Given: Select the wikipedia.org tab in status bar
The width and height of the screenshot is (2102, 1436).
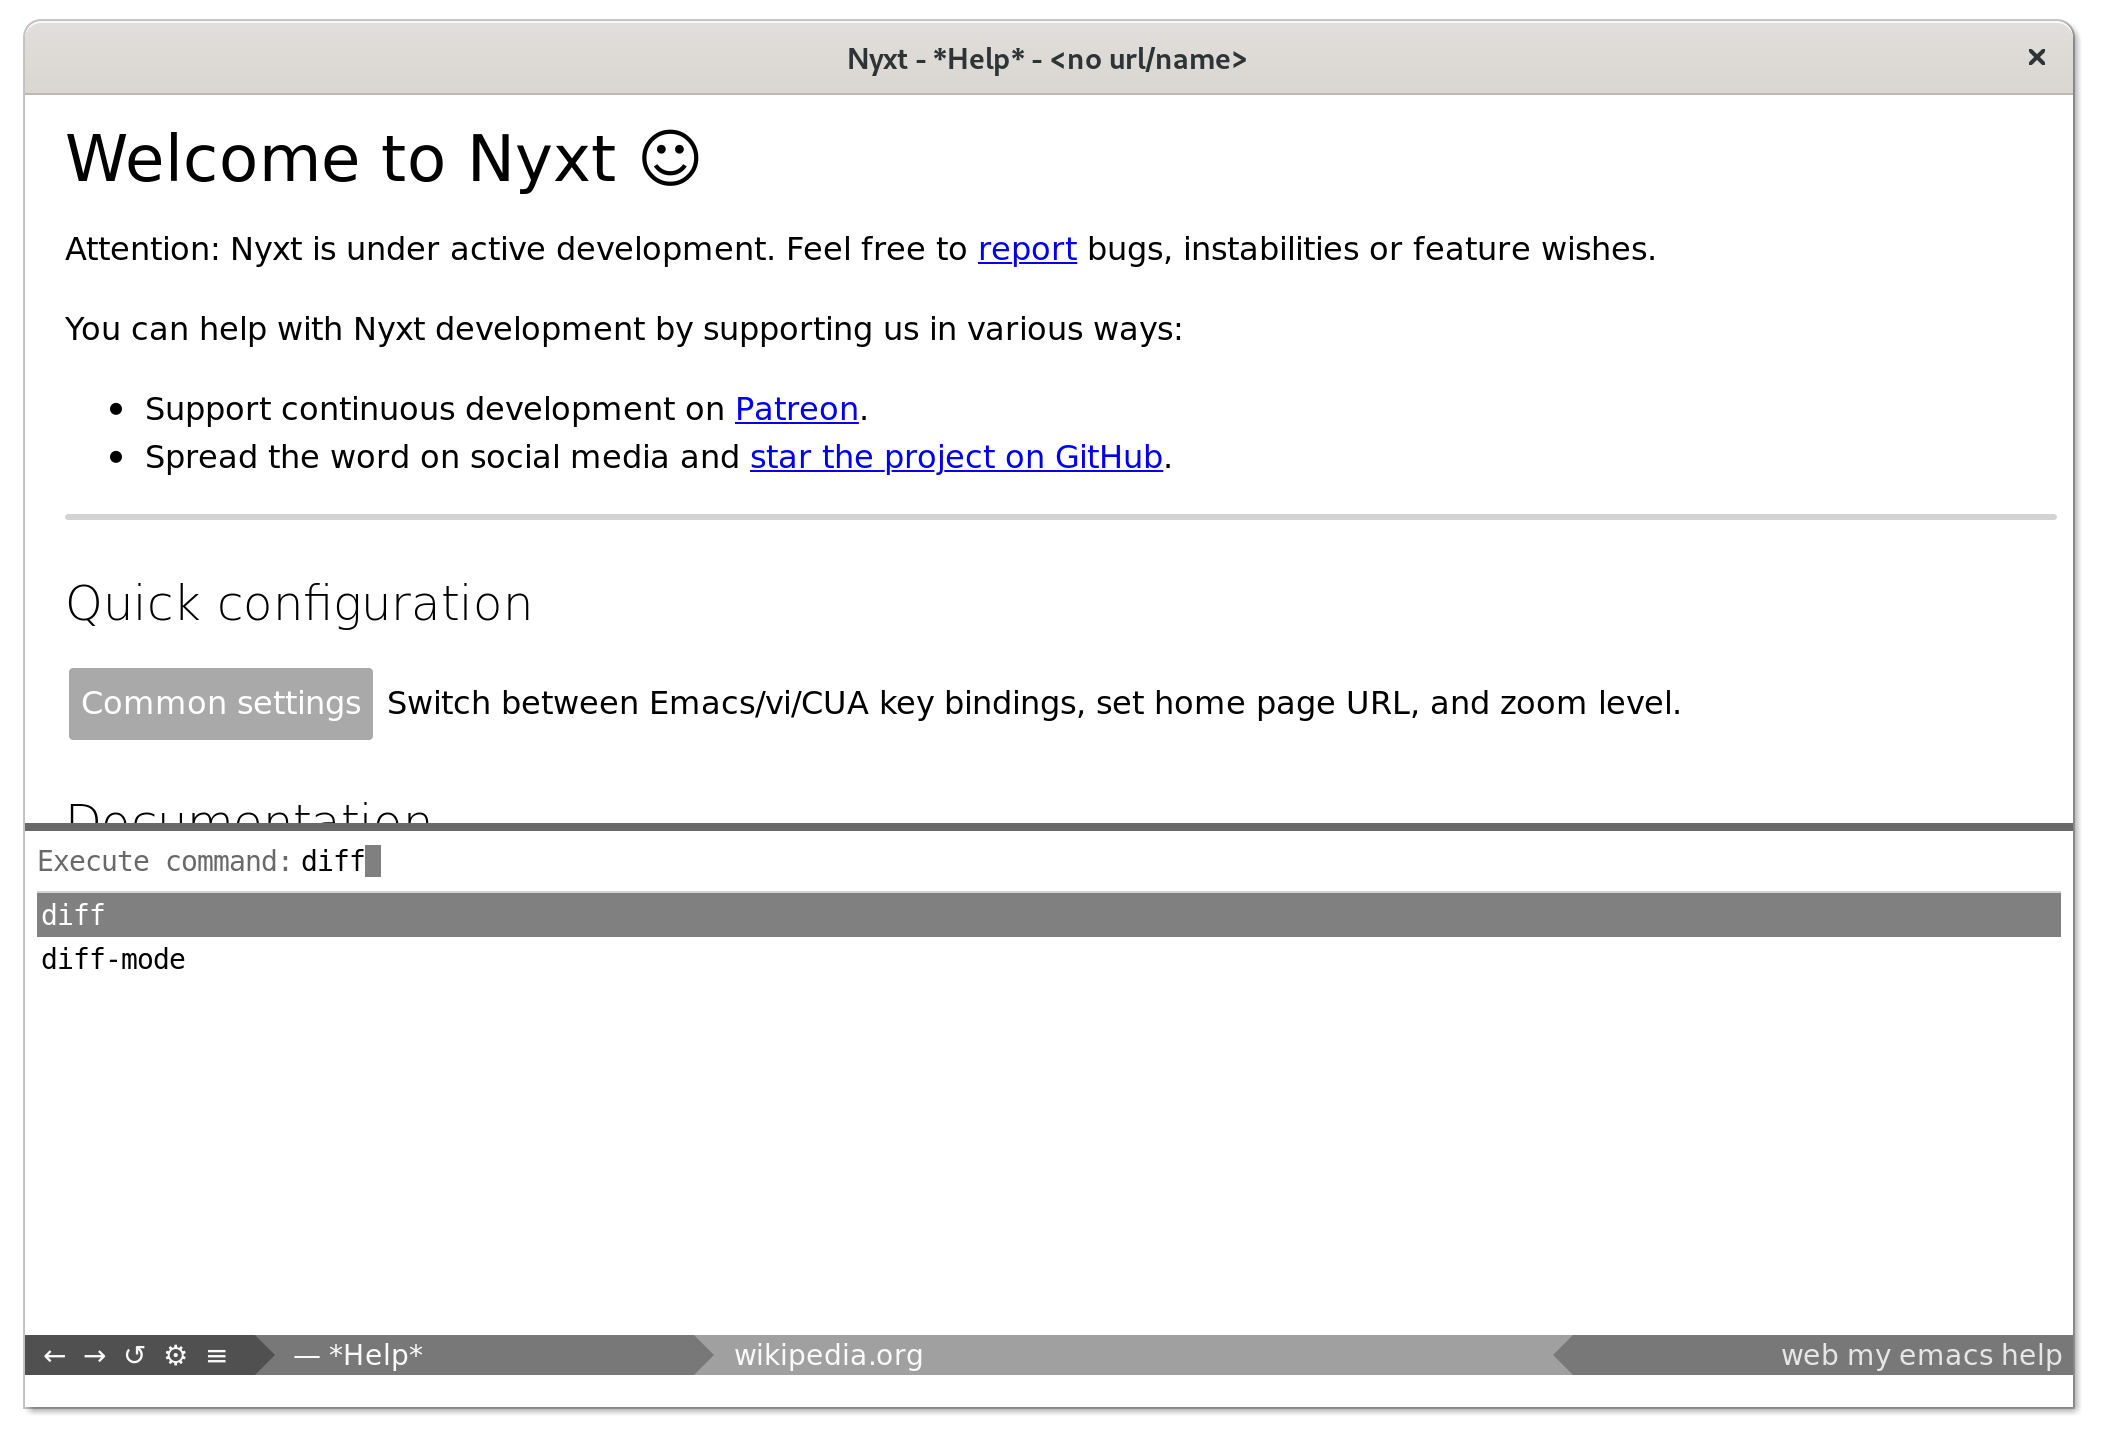Looking at the screenshot, I should click(x=828, y=1355).
